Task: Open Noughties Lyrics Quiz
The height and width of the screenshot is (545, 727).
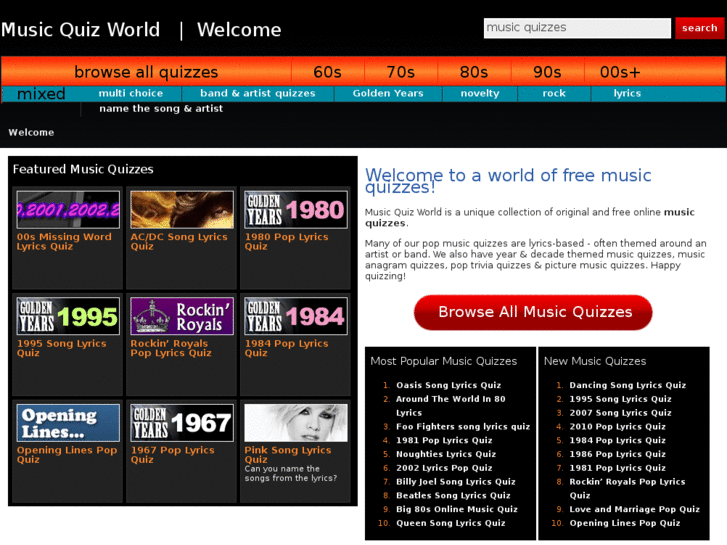Action: tap(446, 454)
